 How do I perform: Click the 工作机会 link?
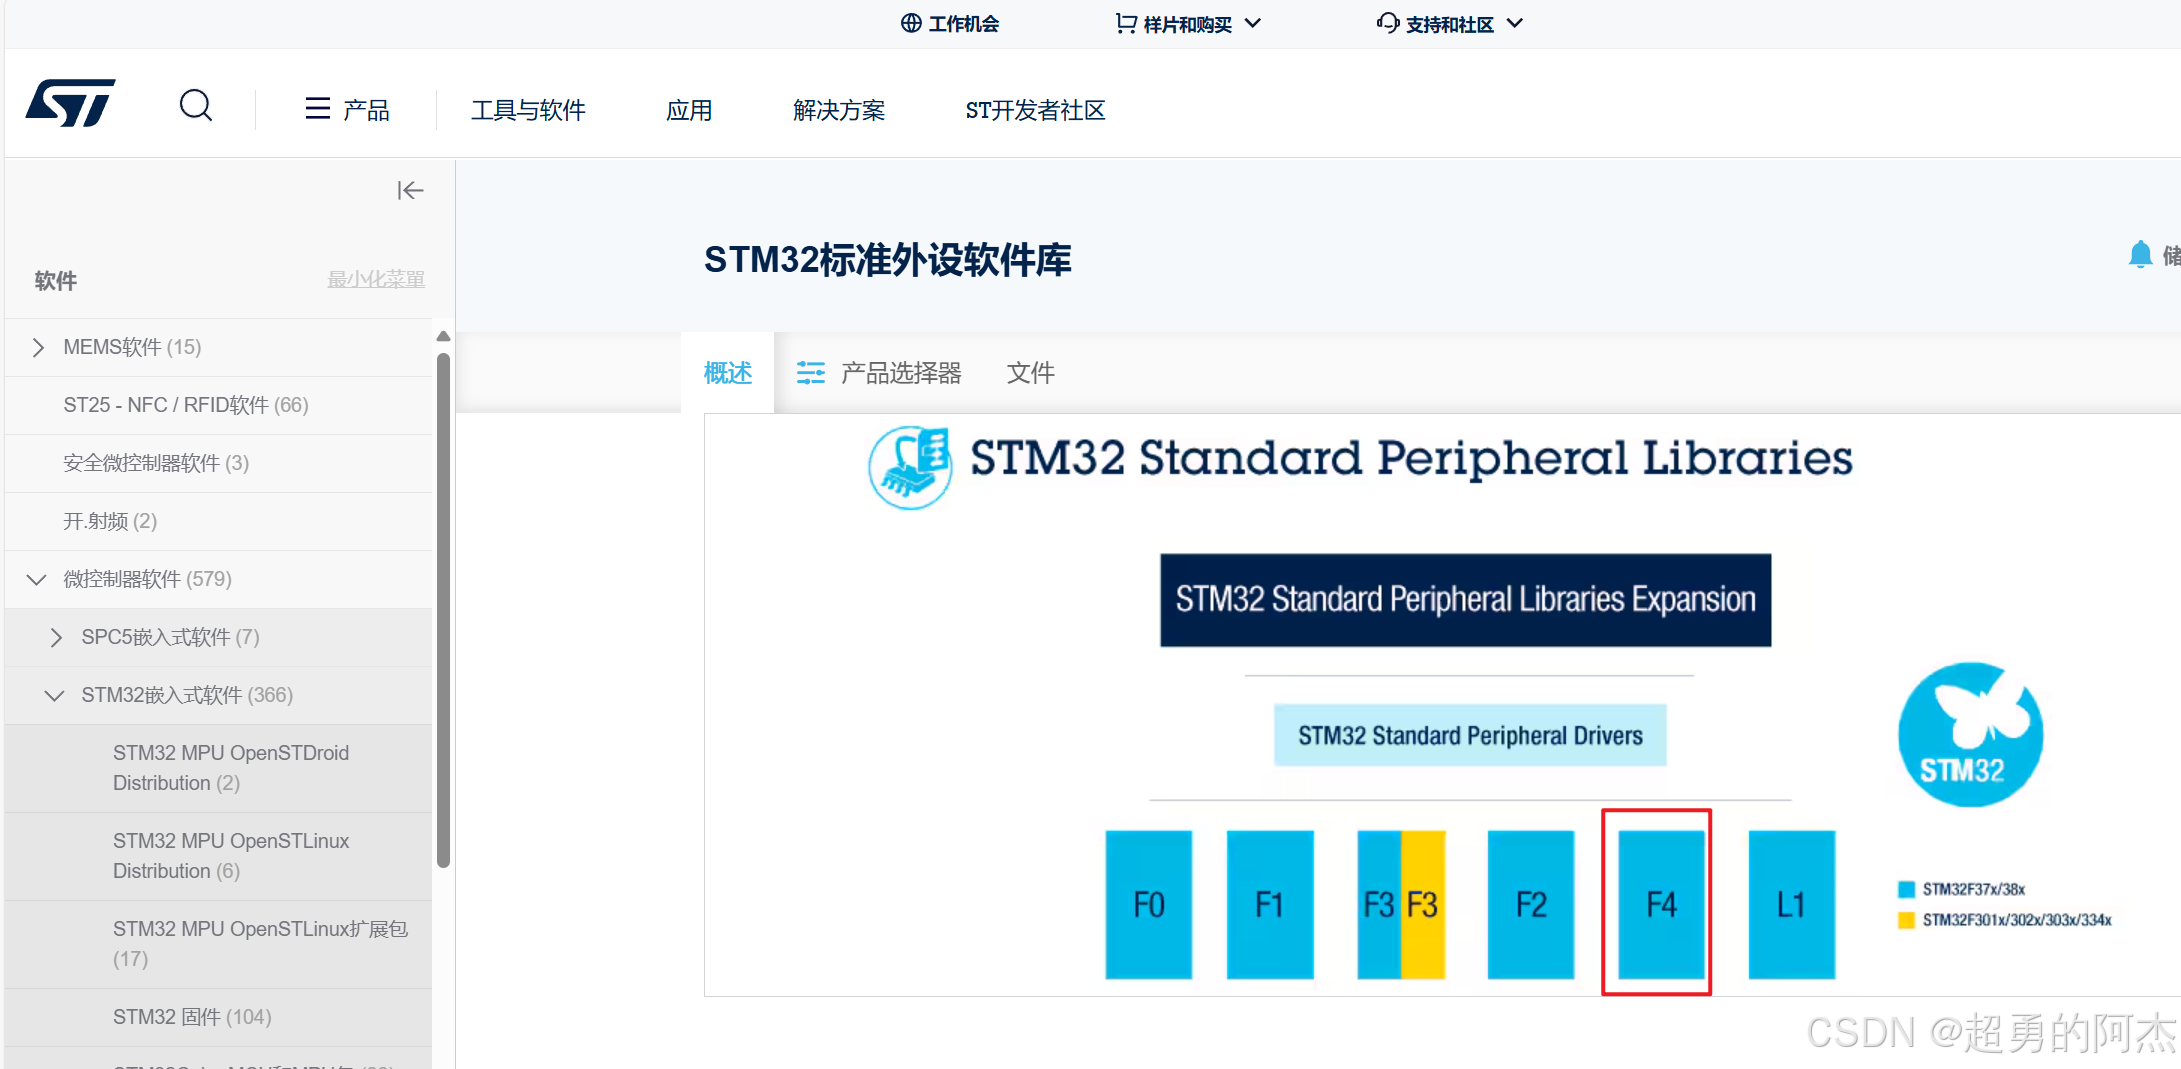pos(964,24)
